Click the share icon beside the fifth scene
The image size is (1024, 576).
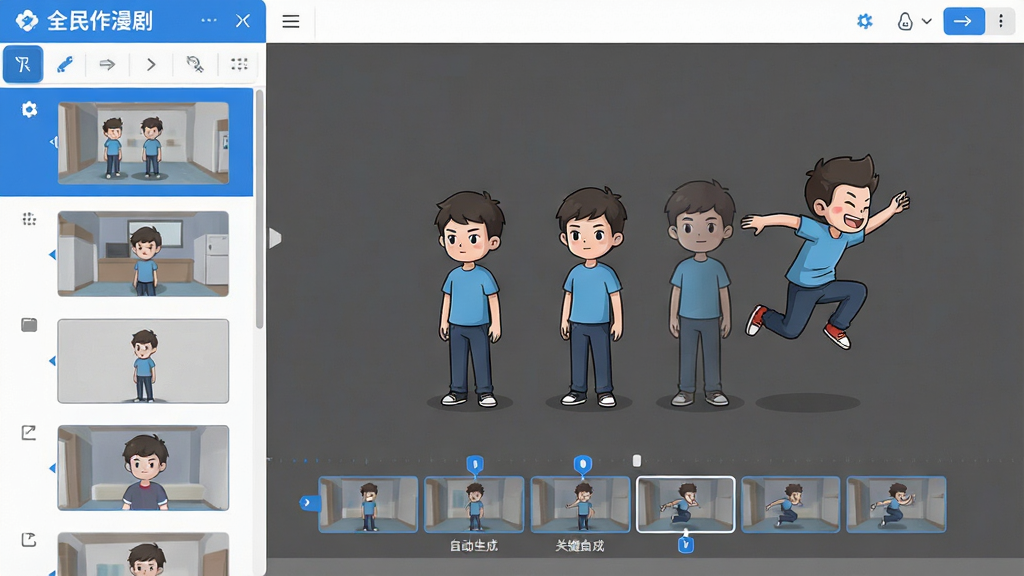[29, 539]
